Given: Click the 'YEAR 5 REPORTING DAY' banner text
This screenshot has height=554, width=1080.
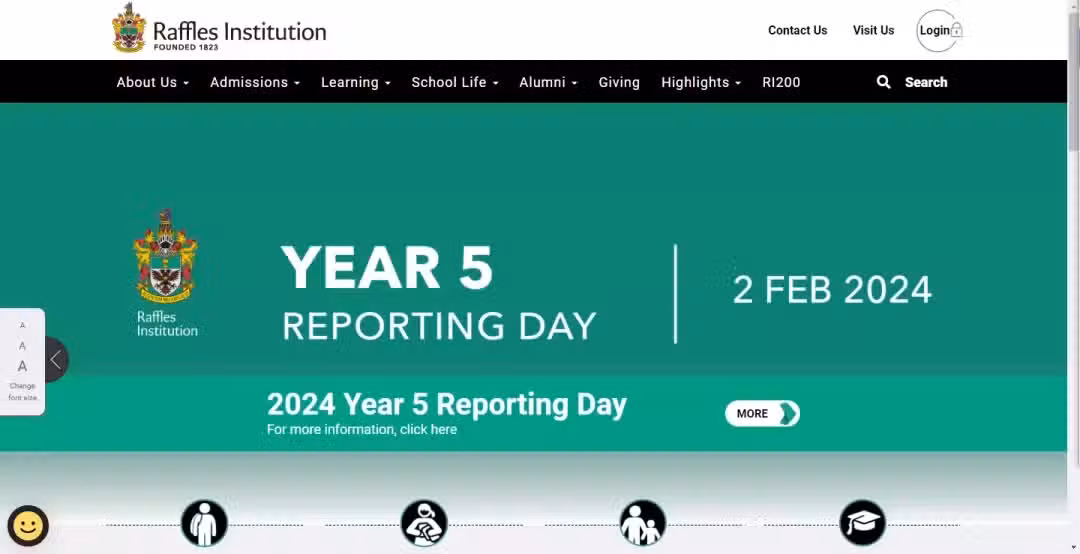Looking at the screenshot, I should coord(439,293).
